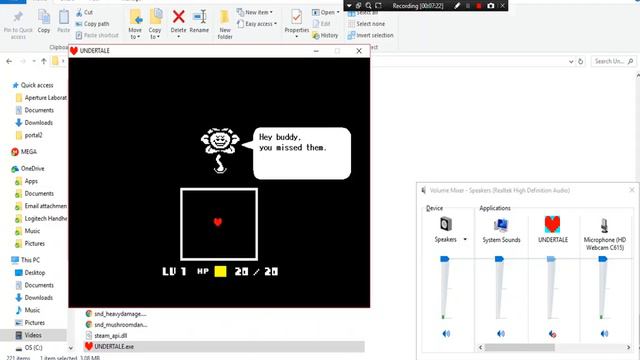This screenshot has width=640, height=360.
Task: Click the Edit ribbon command
Action: pos(321,24)
